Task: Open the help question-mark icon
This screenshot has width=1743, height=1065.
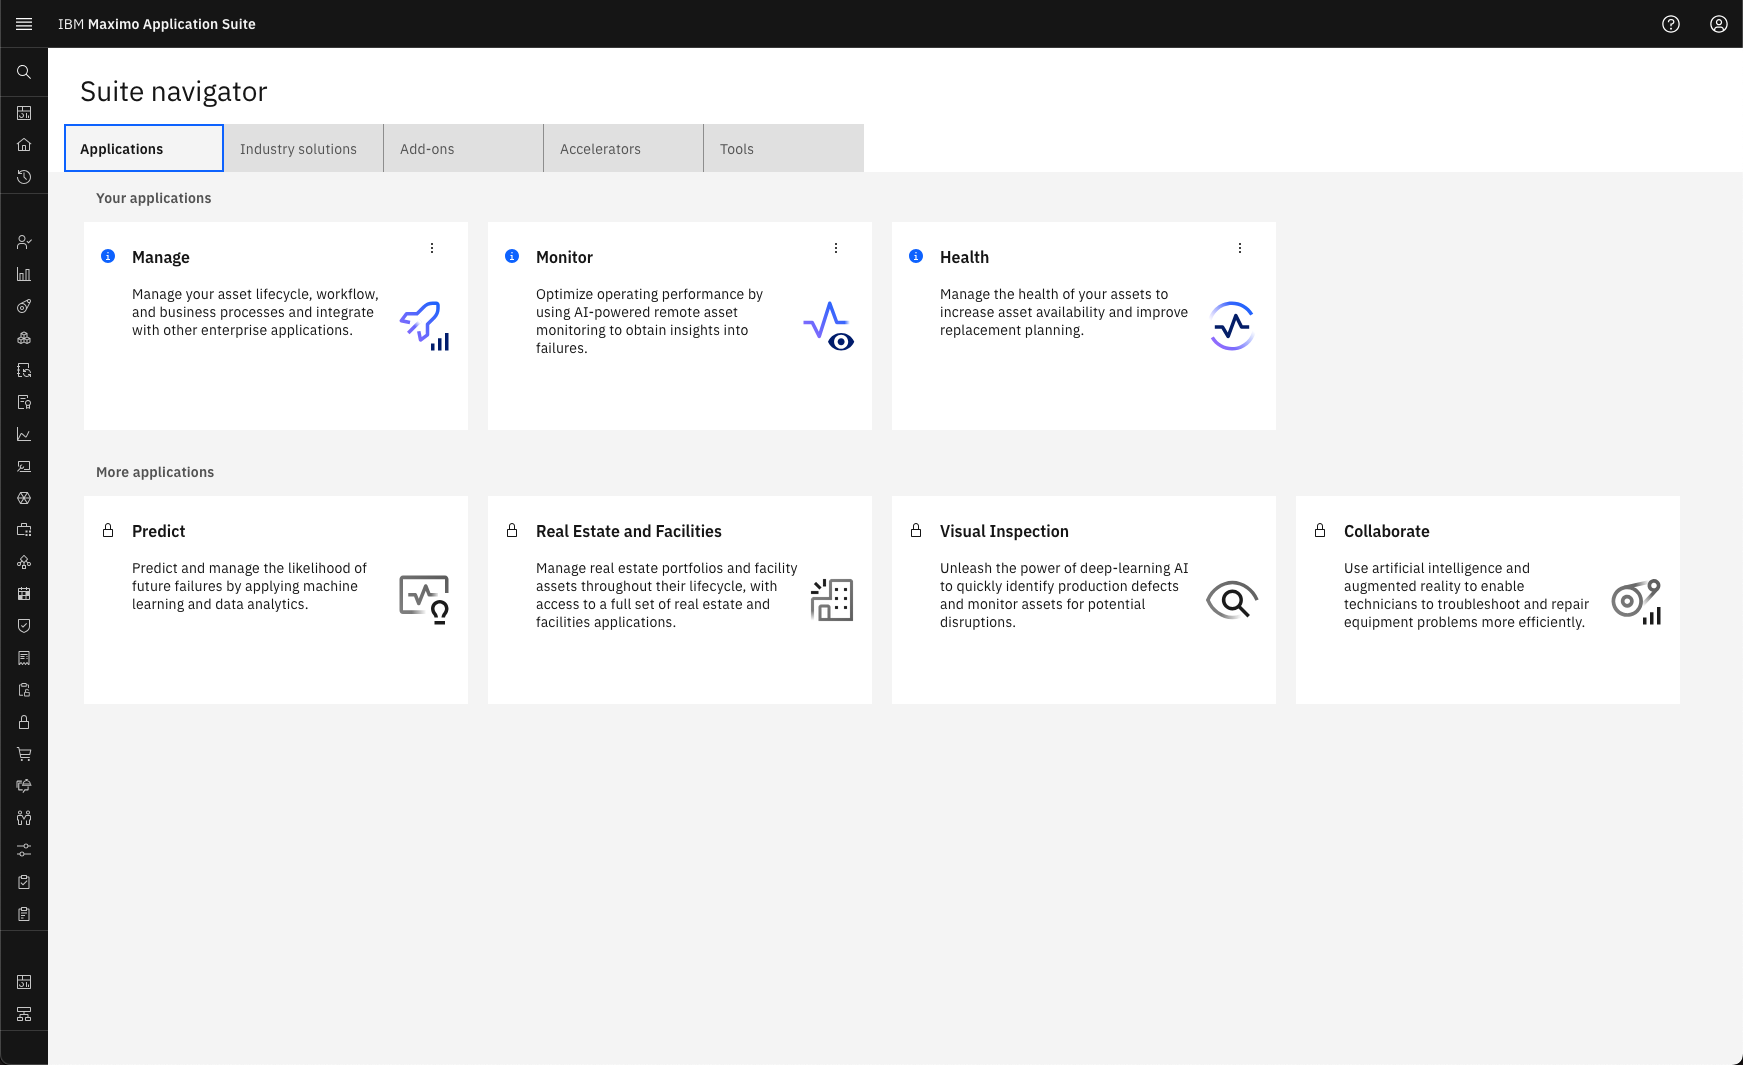Action: click(x=1671, y=24)
